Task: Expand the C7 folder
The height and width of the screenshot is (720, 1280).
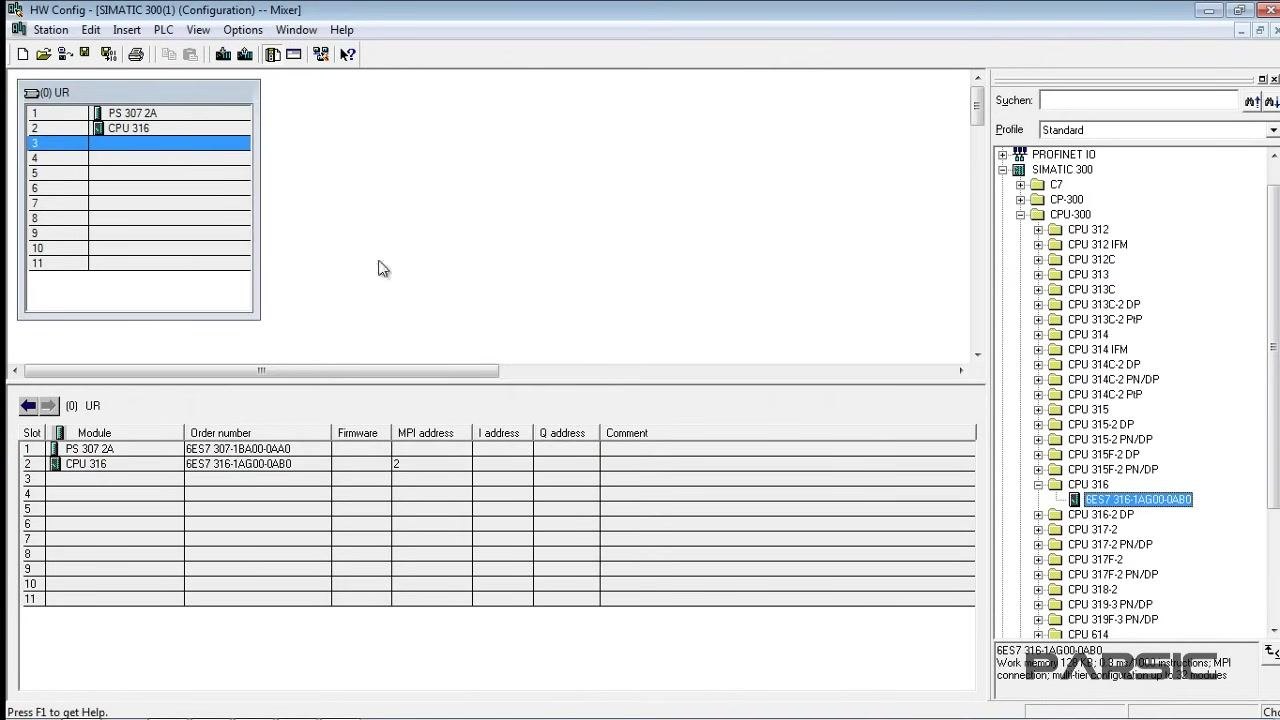Action: (1020, 184)
